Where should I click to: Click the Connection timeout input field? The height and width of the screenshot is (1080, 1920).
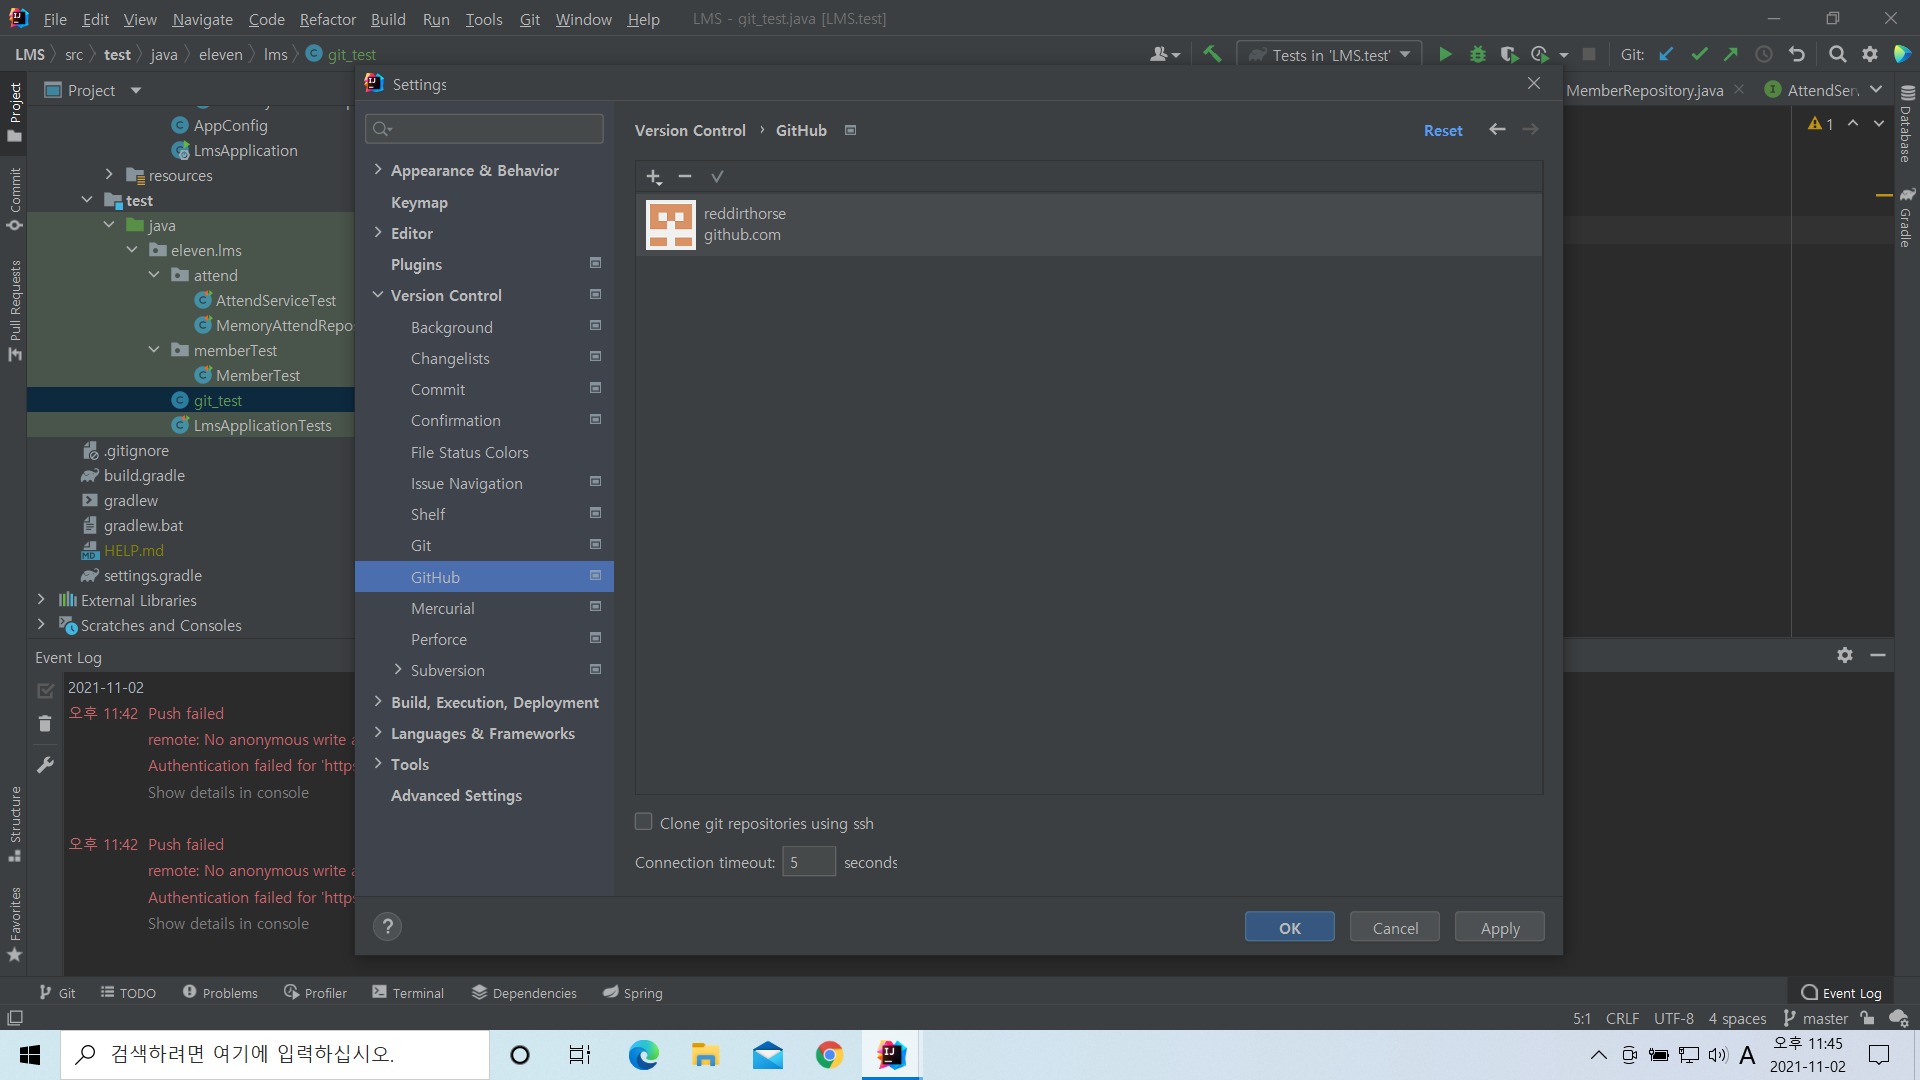click(x=808, y=862)
